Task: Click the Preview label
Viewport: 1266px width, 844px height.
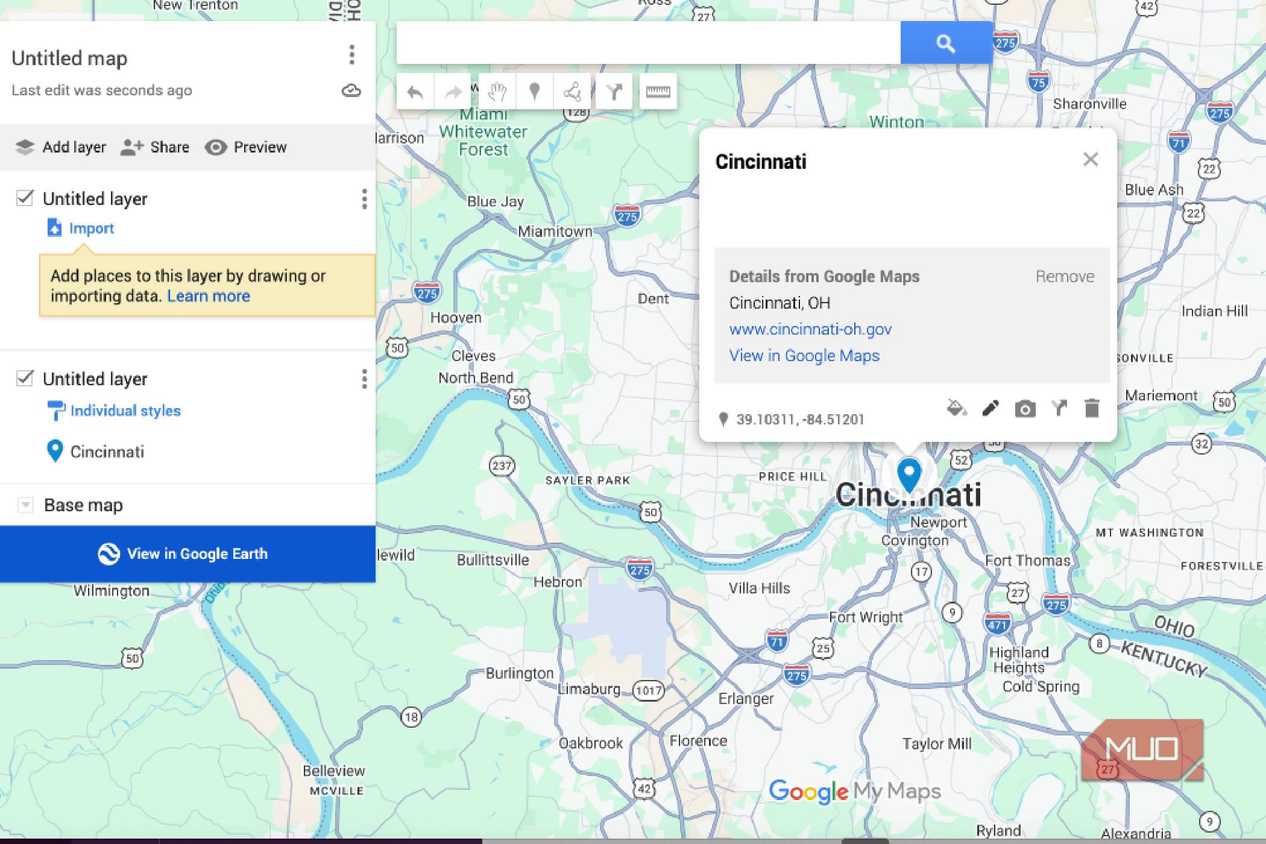Action: click(260, 147)
